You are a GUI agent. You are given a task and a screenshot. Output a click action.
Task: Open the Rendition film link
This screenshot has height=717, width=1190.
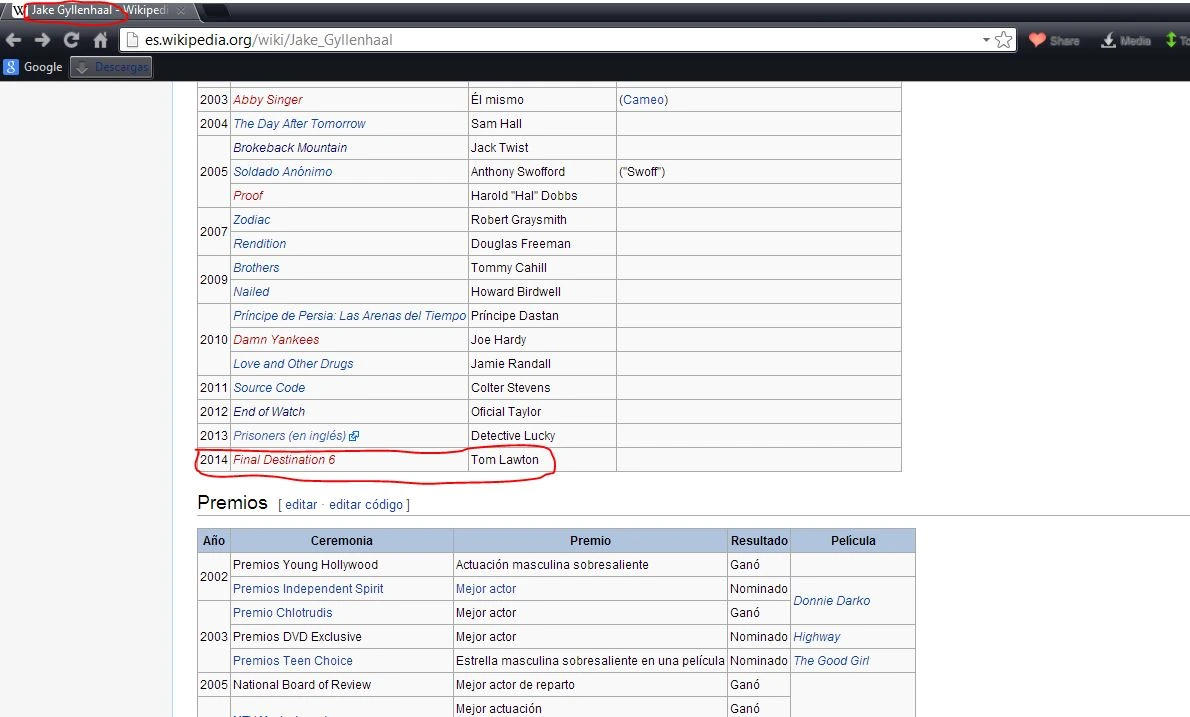(260, 244)
